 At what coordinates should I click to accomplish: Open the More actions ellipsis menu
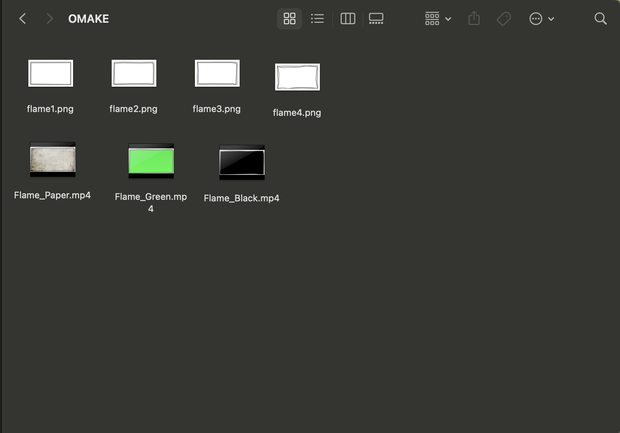pos(541,19)
